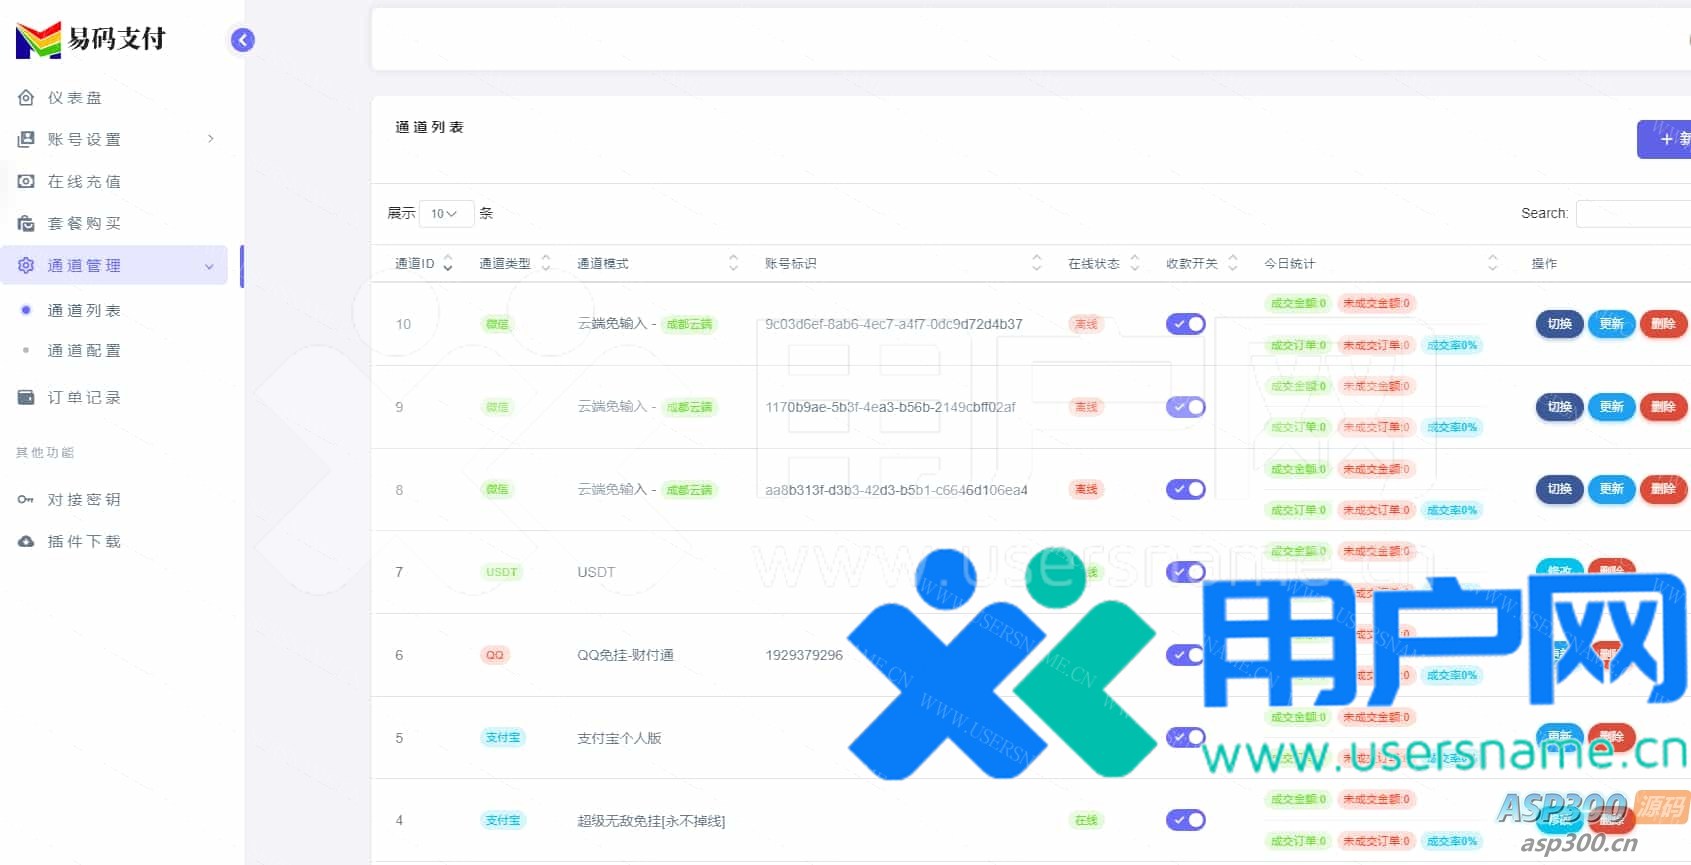Click the 通道管理 gear icon

26,265
